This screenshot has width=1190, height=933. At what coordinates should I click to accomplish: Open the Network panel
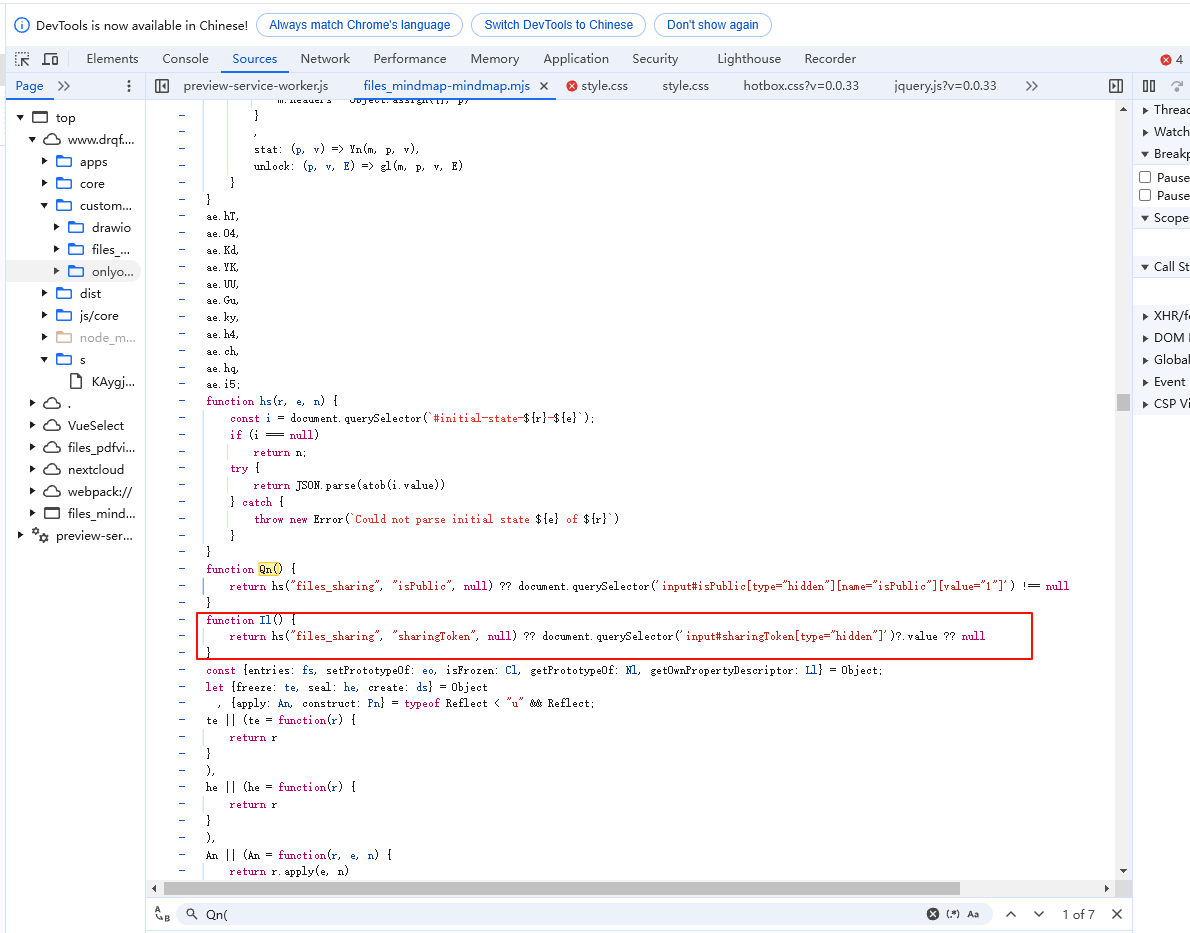325,58
